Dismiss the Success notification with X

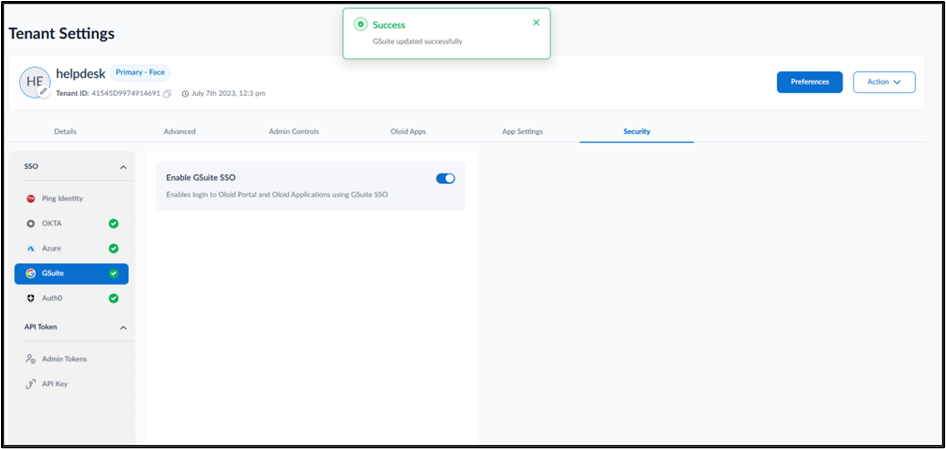536,22
